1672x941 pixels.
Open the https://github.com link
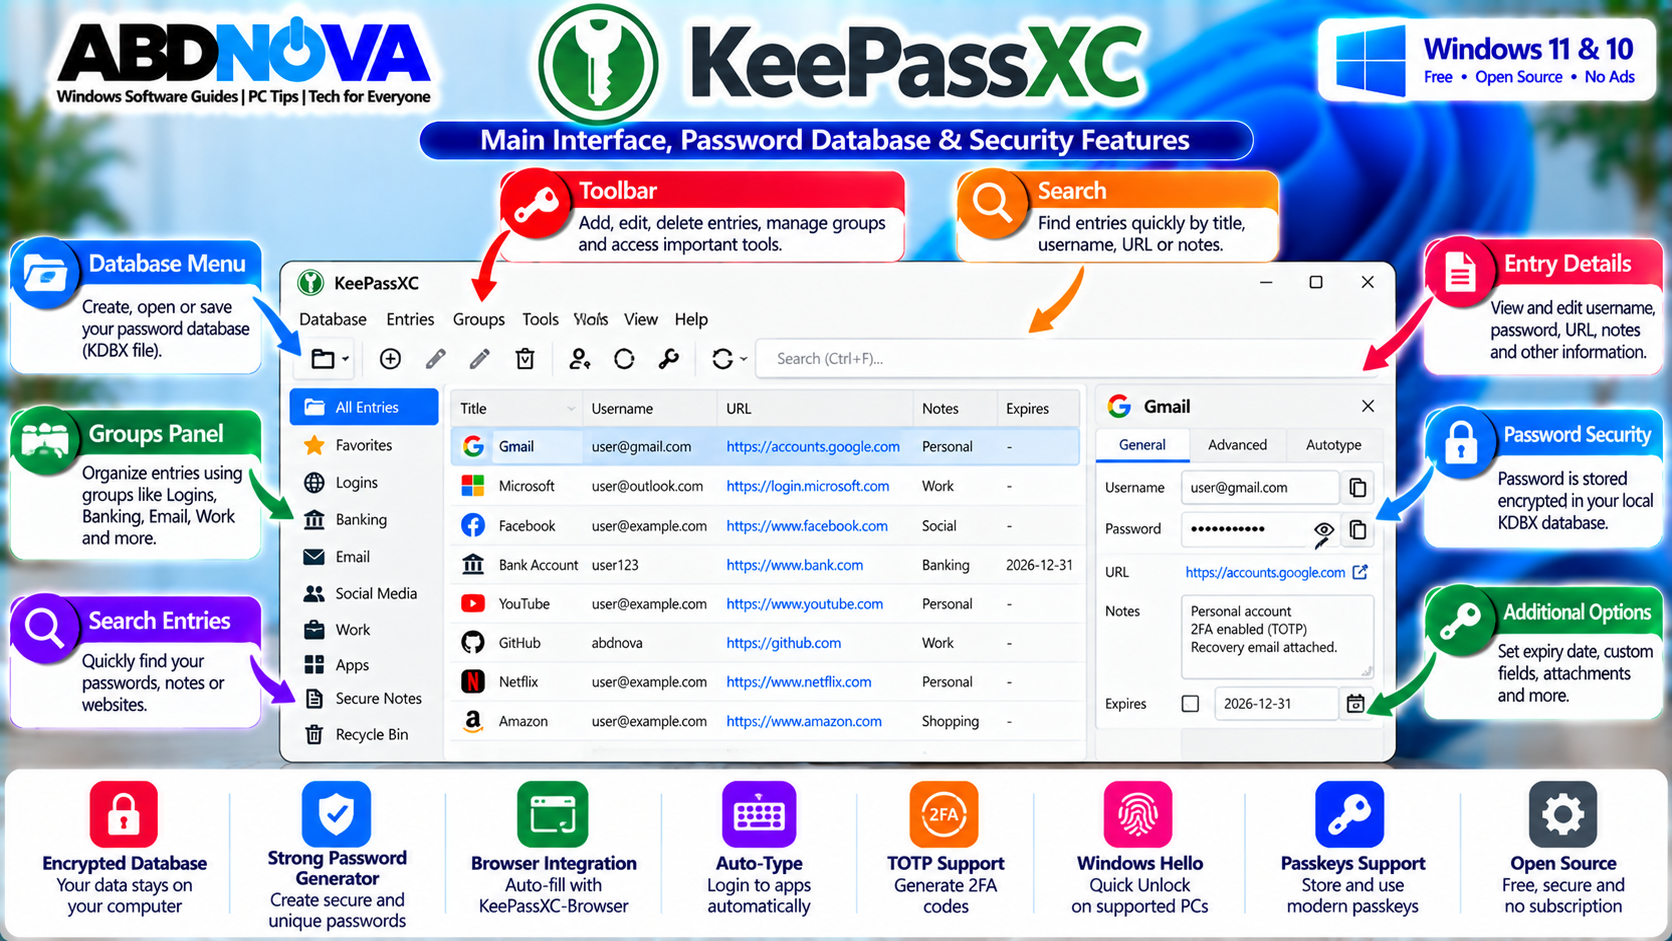pos(783,643)
